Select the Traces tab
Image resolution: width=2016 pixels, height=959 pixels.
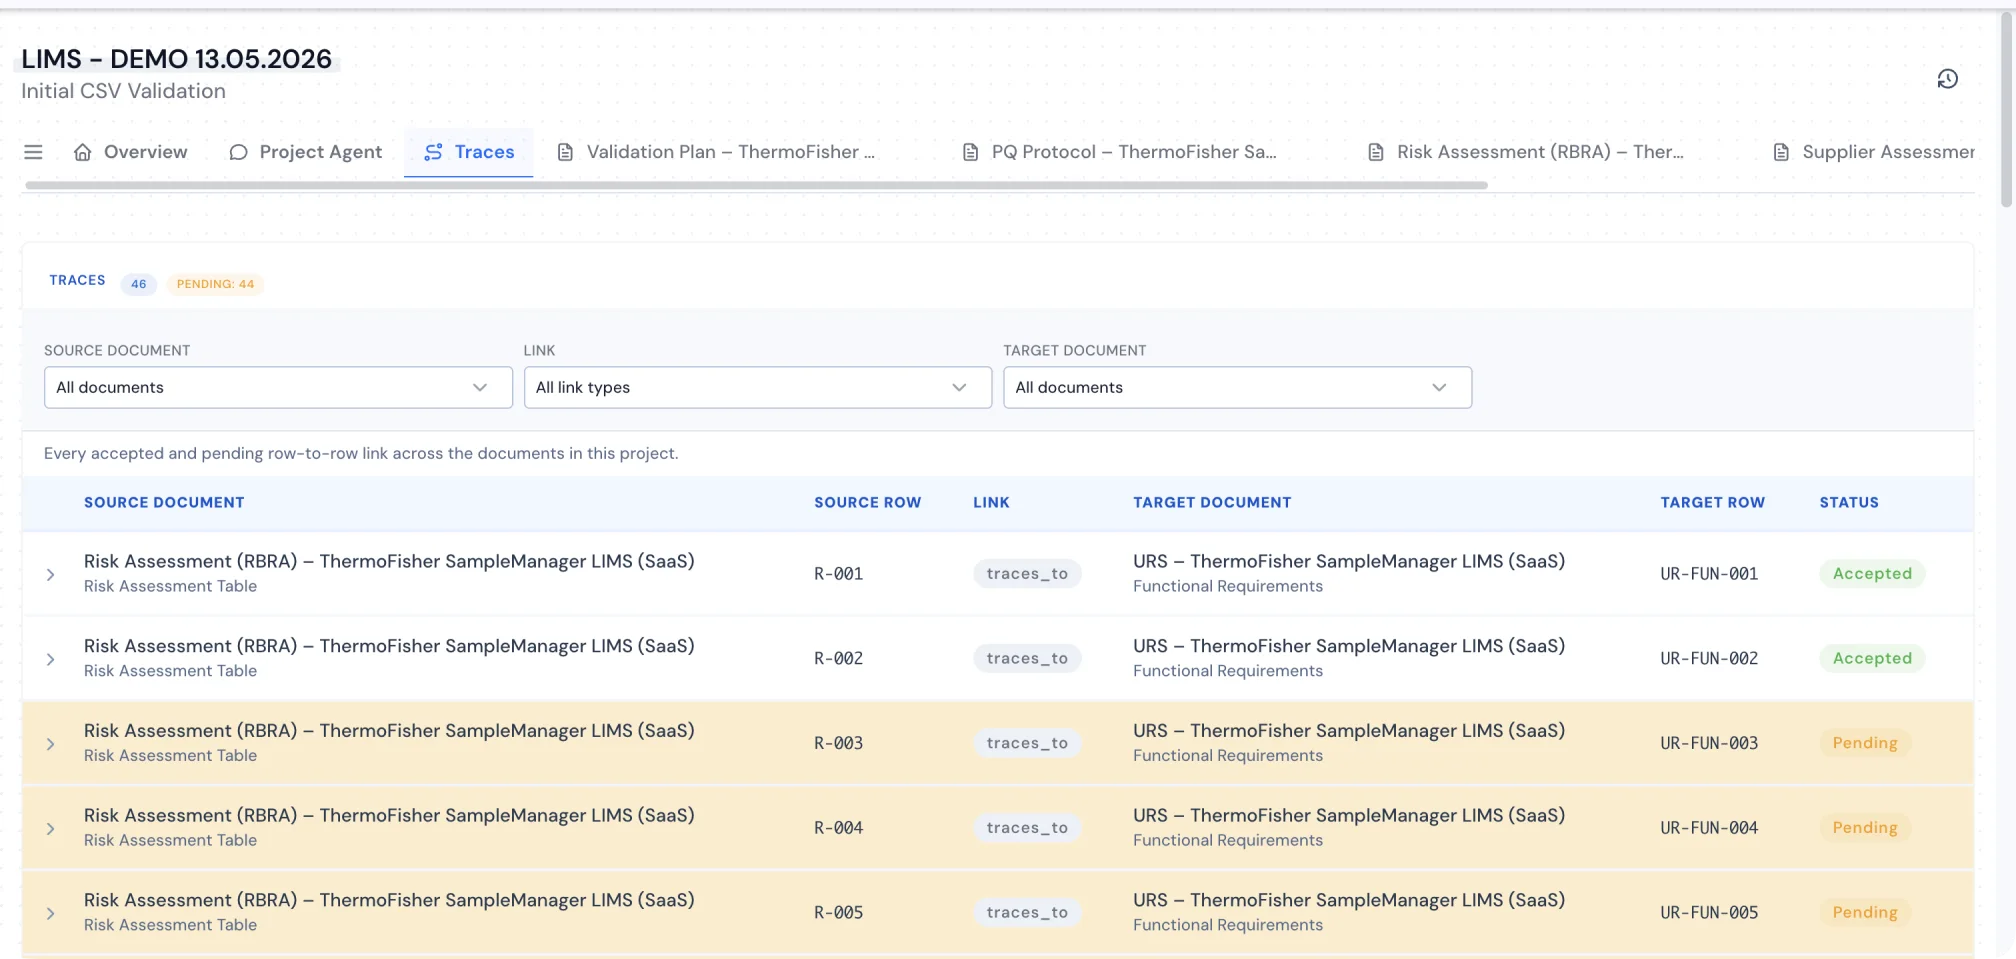coord(469,152)
